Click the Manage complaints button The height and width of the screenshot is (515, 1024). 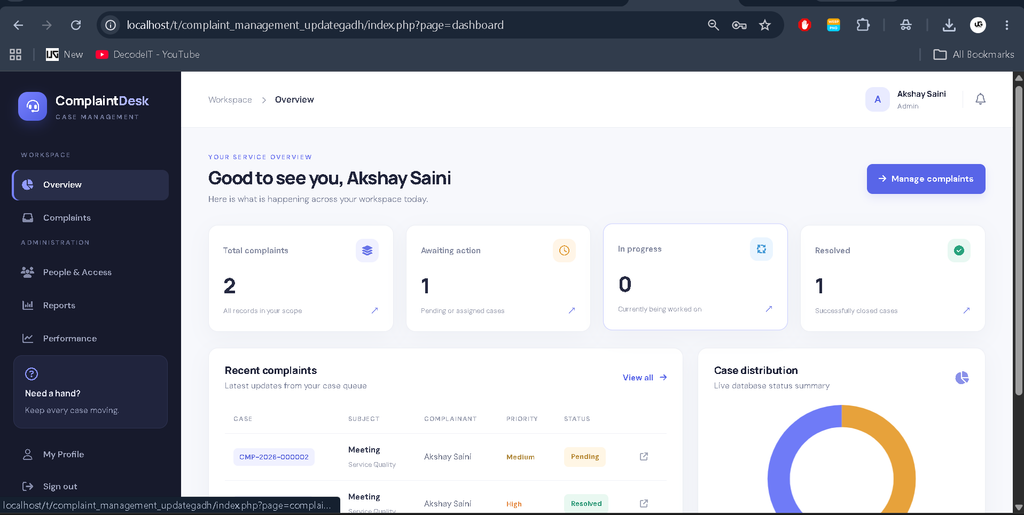[926, 179]
